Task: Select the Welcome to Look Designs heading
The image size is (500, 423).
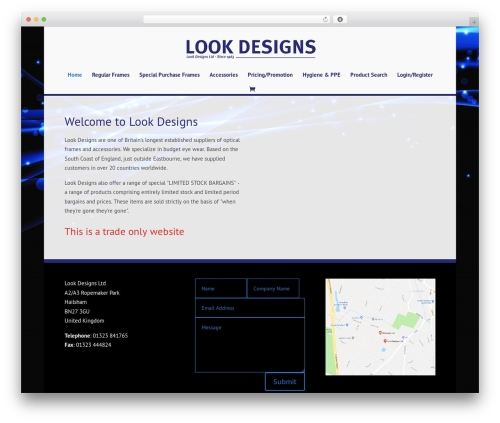Action: click(131, 122)
